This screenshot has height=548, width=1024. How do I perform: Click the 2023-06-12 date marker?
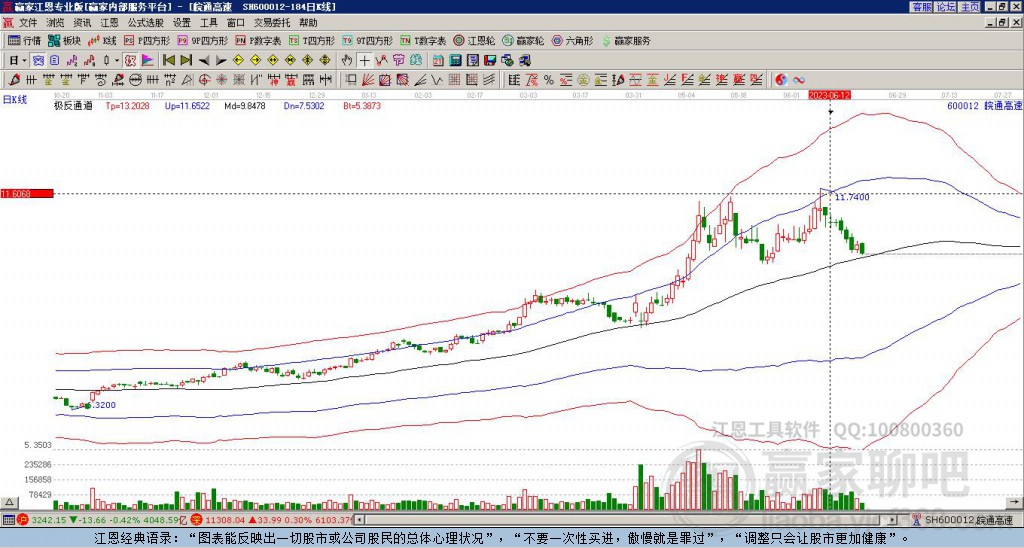click(829, 95)
